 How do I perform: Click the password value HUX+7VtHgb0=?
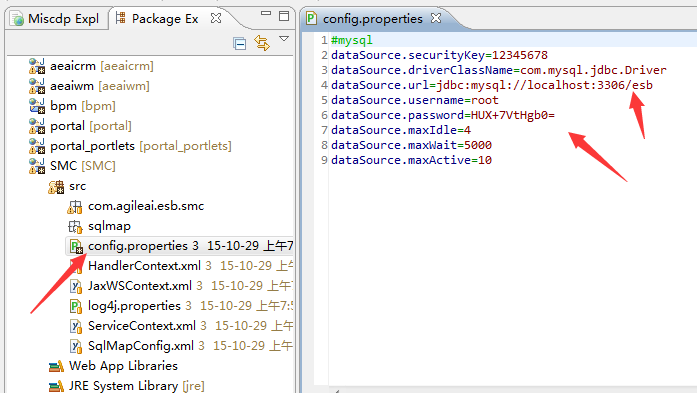(x=513, y=115)
